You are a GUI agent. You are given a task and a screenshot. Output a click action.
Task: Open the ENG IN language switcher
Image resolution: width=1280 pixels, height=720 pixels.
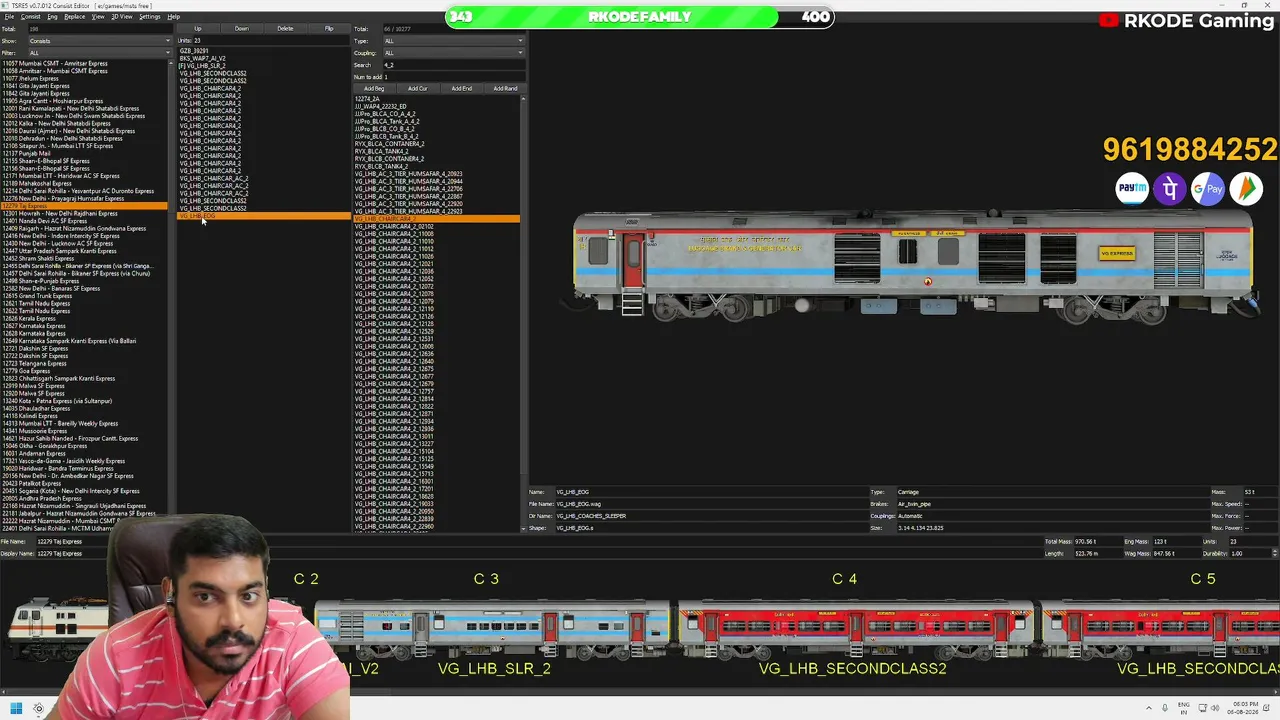pyautogui.click(x=1184, y=708)
